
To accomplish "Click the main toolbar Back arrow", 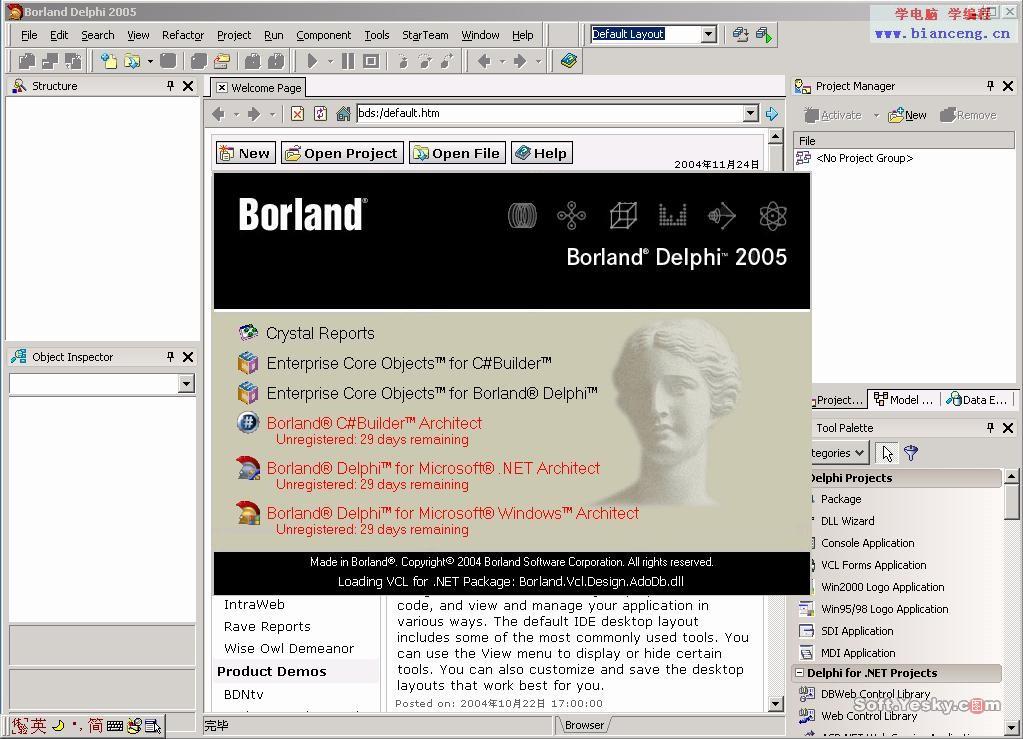I will [484, 61].
